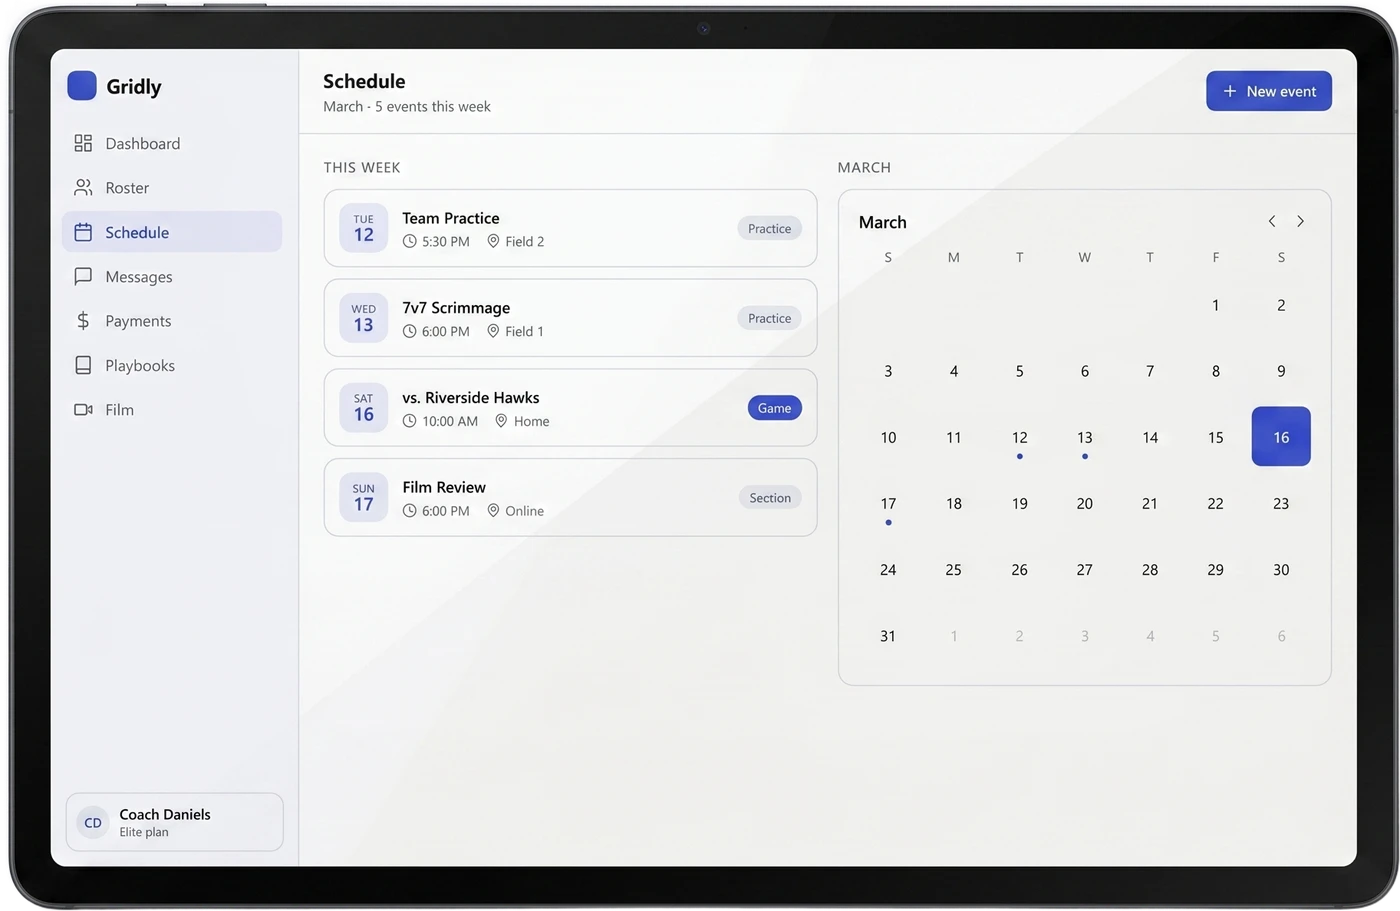Click March 28 in the calendar
This screenshot has width=1400, height=911.
[x=1150, y=570]
